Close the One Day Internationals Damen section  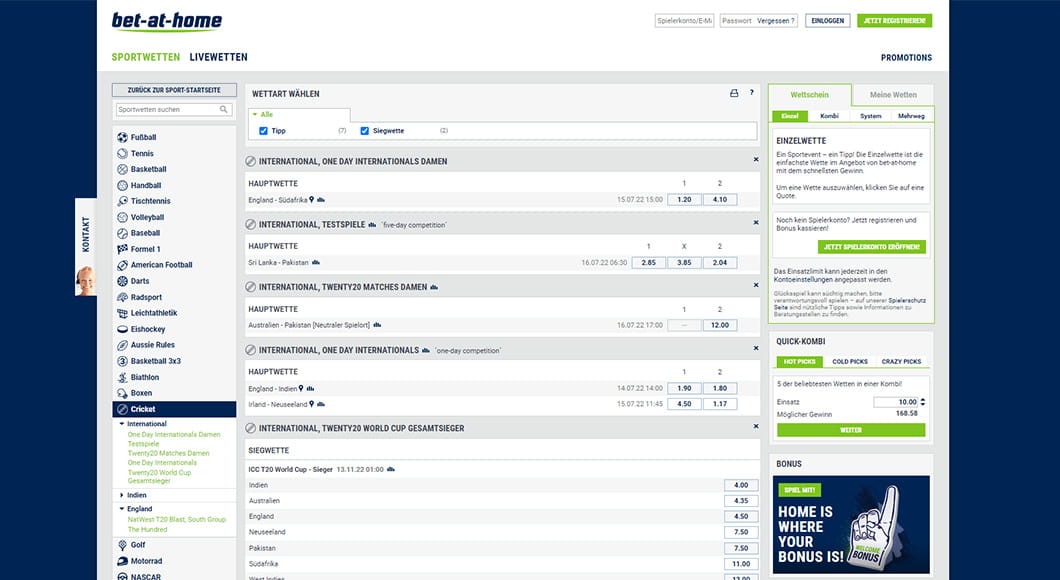(x=756, y=160)
